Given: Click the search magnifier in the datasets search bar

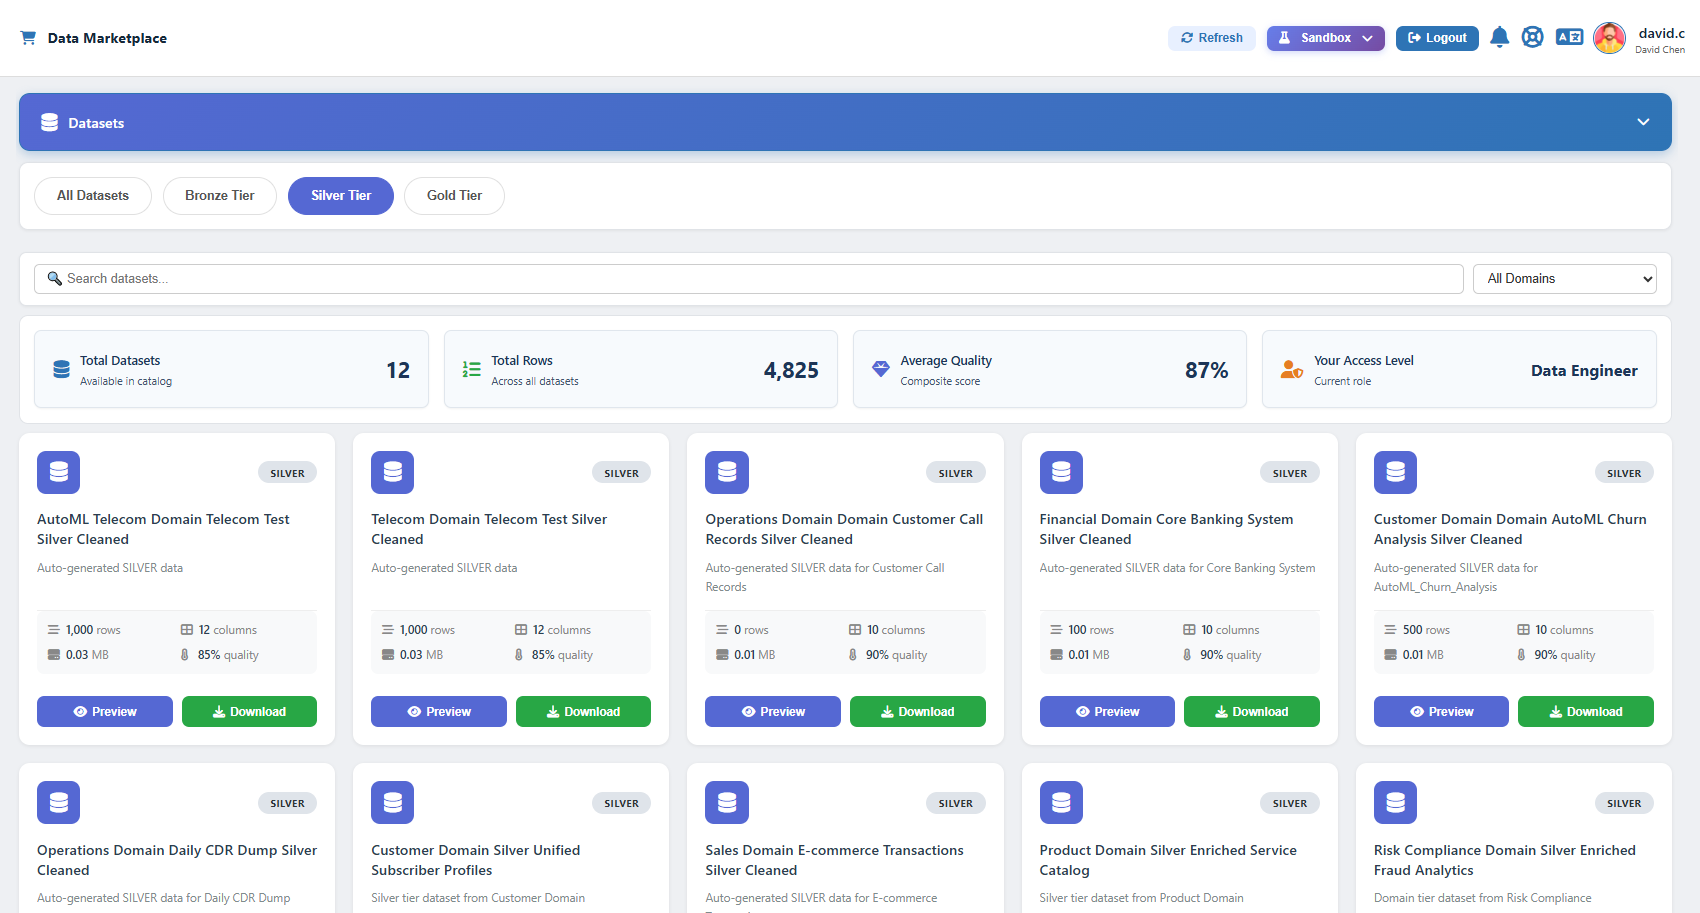Looking at the screenshot, I should (x=55, y=278).
